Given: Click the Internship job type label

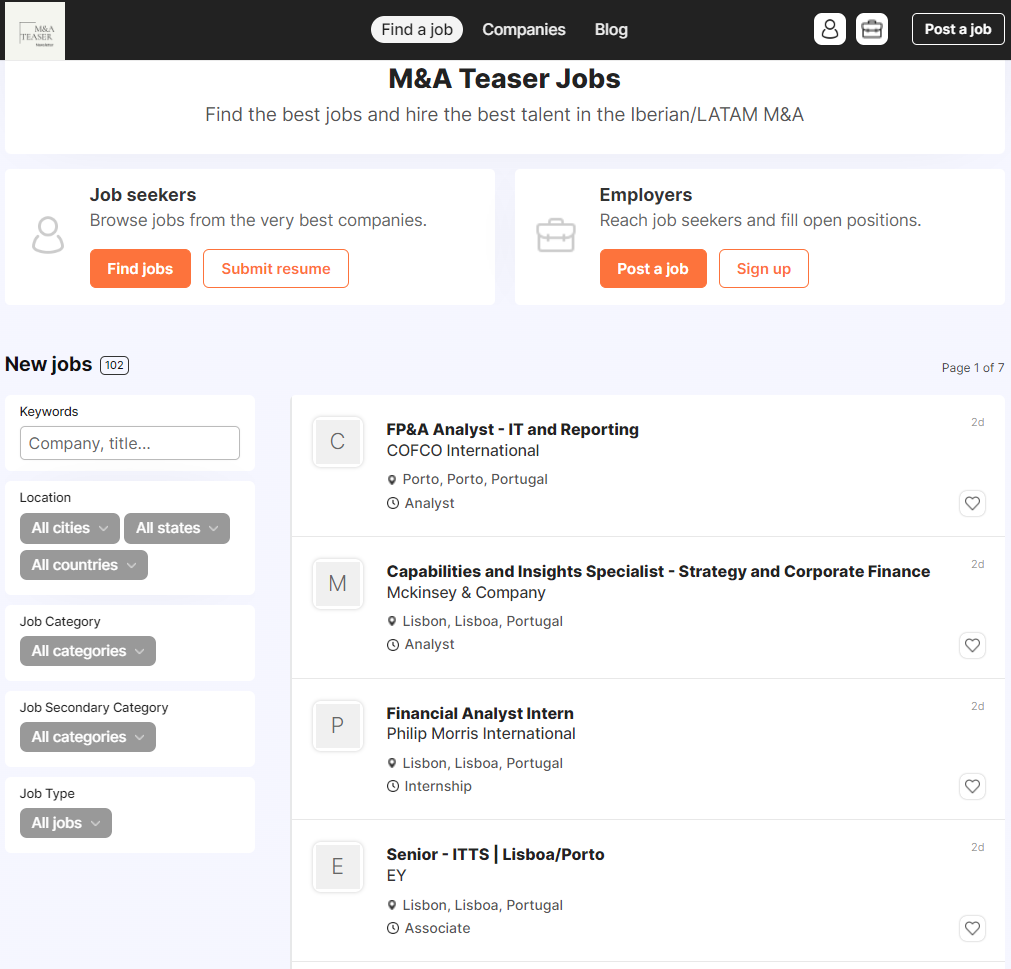Looking at the screenshot, I should click(x=438, y=786).
